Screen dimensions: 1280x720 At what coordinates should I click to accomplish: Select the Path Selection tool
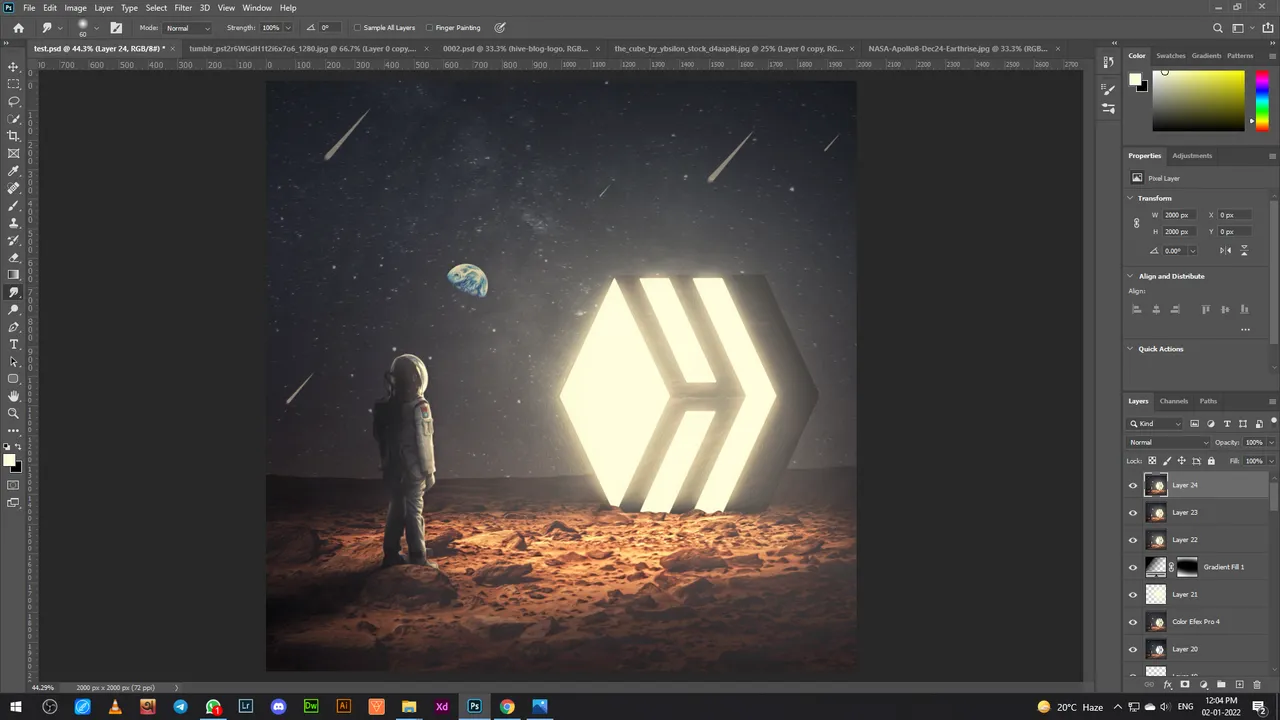(x=13, y=361)
